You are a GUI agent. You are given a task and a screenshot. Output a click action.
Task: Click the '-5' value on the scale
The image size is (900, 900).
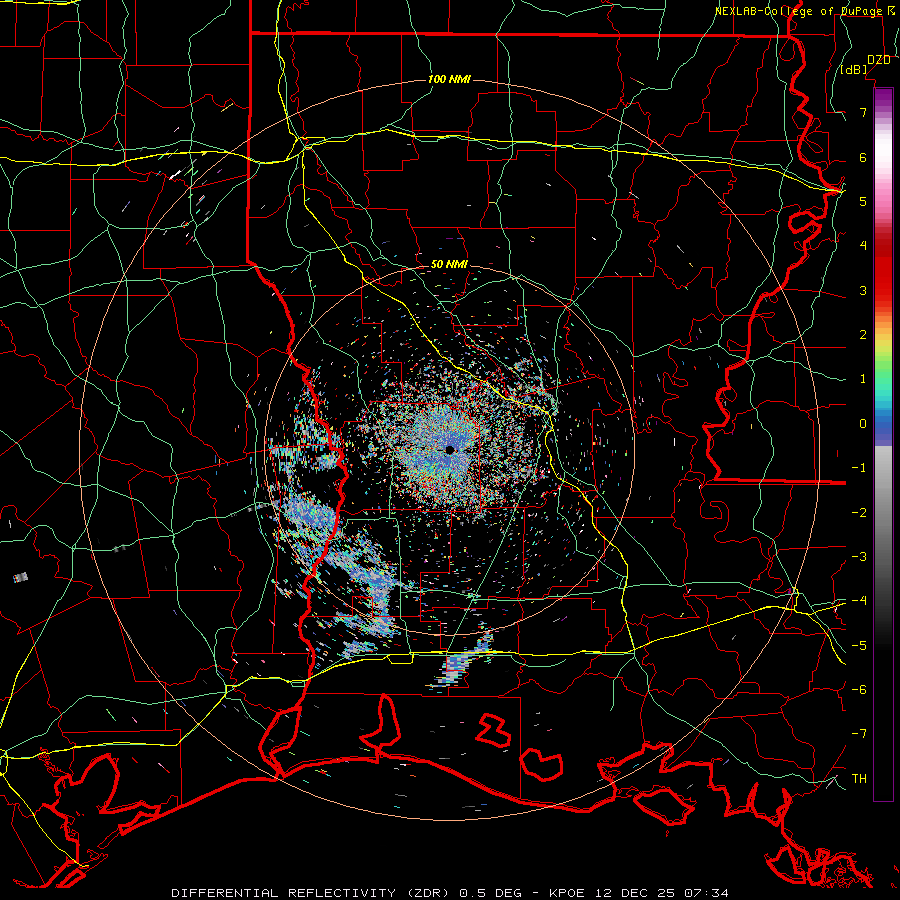(x=859, y=646)
